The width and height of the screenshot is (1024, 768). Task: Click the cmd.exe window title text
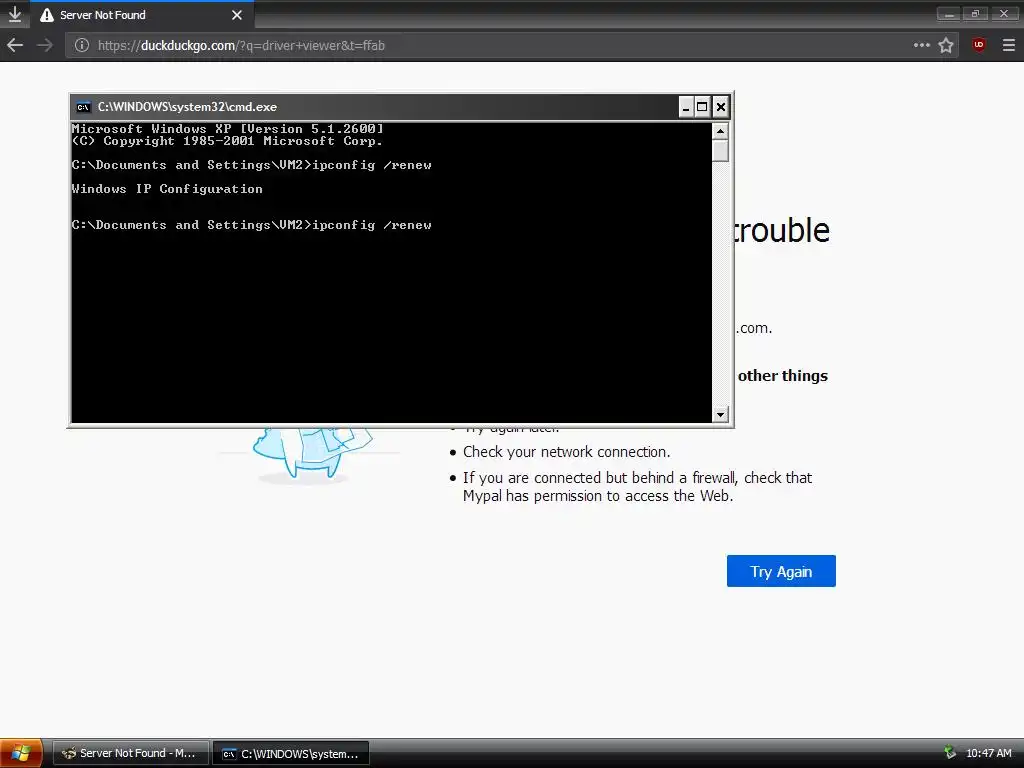click(187, 107)
